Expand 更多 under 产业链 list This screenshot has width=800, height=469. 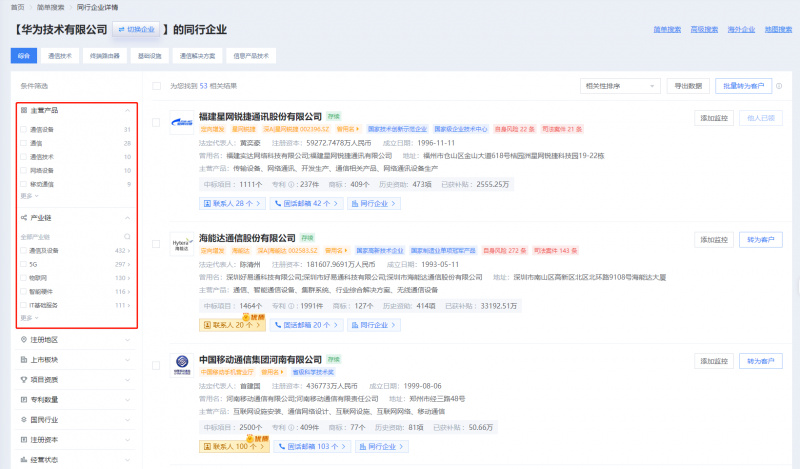[x=29, y=318]
